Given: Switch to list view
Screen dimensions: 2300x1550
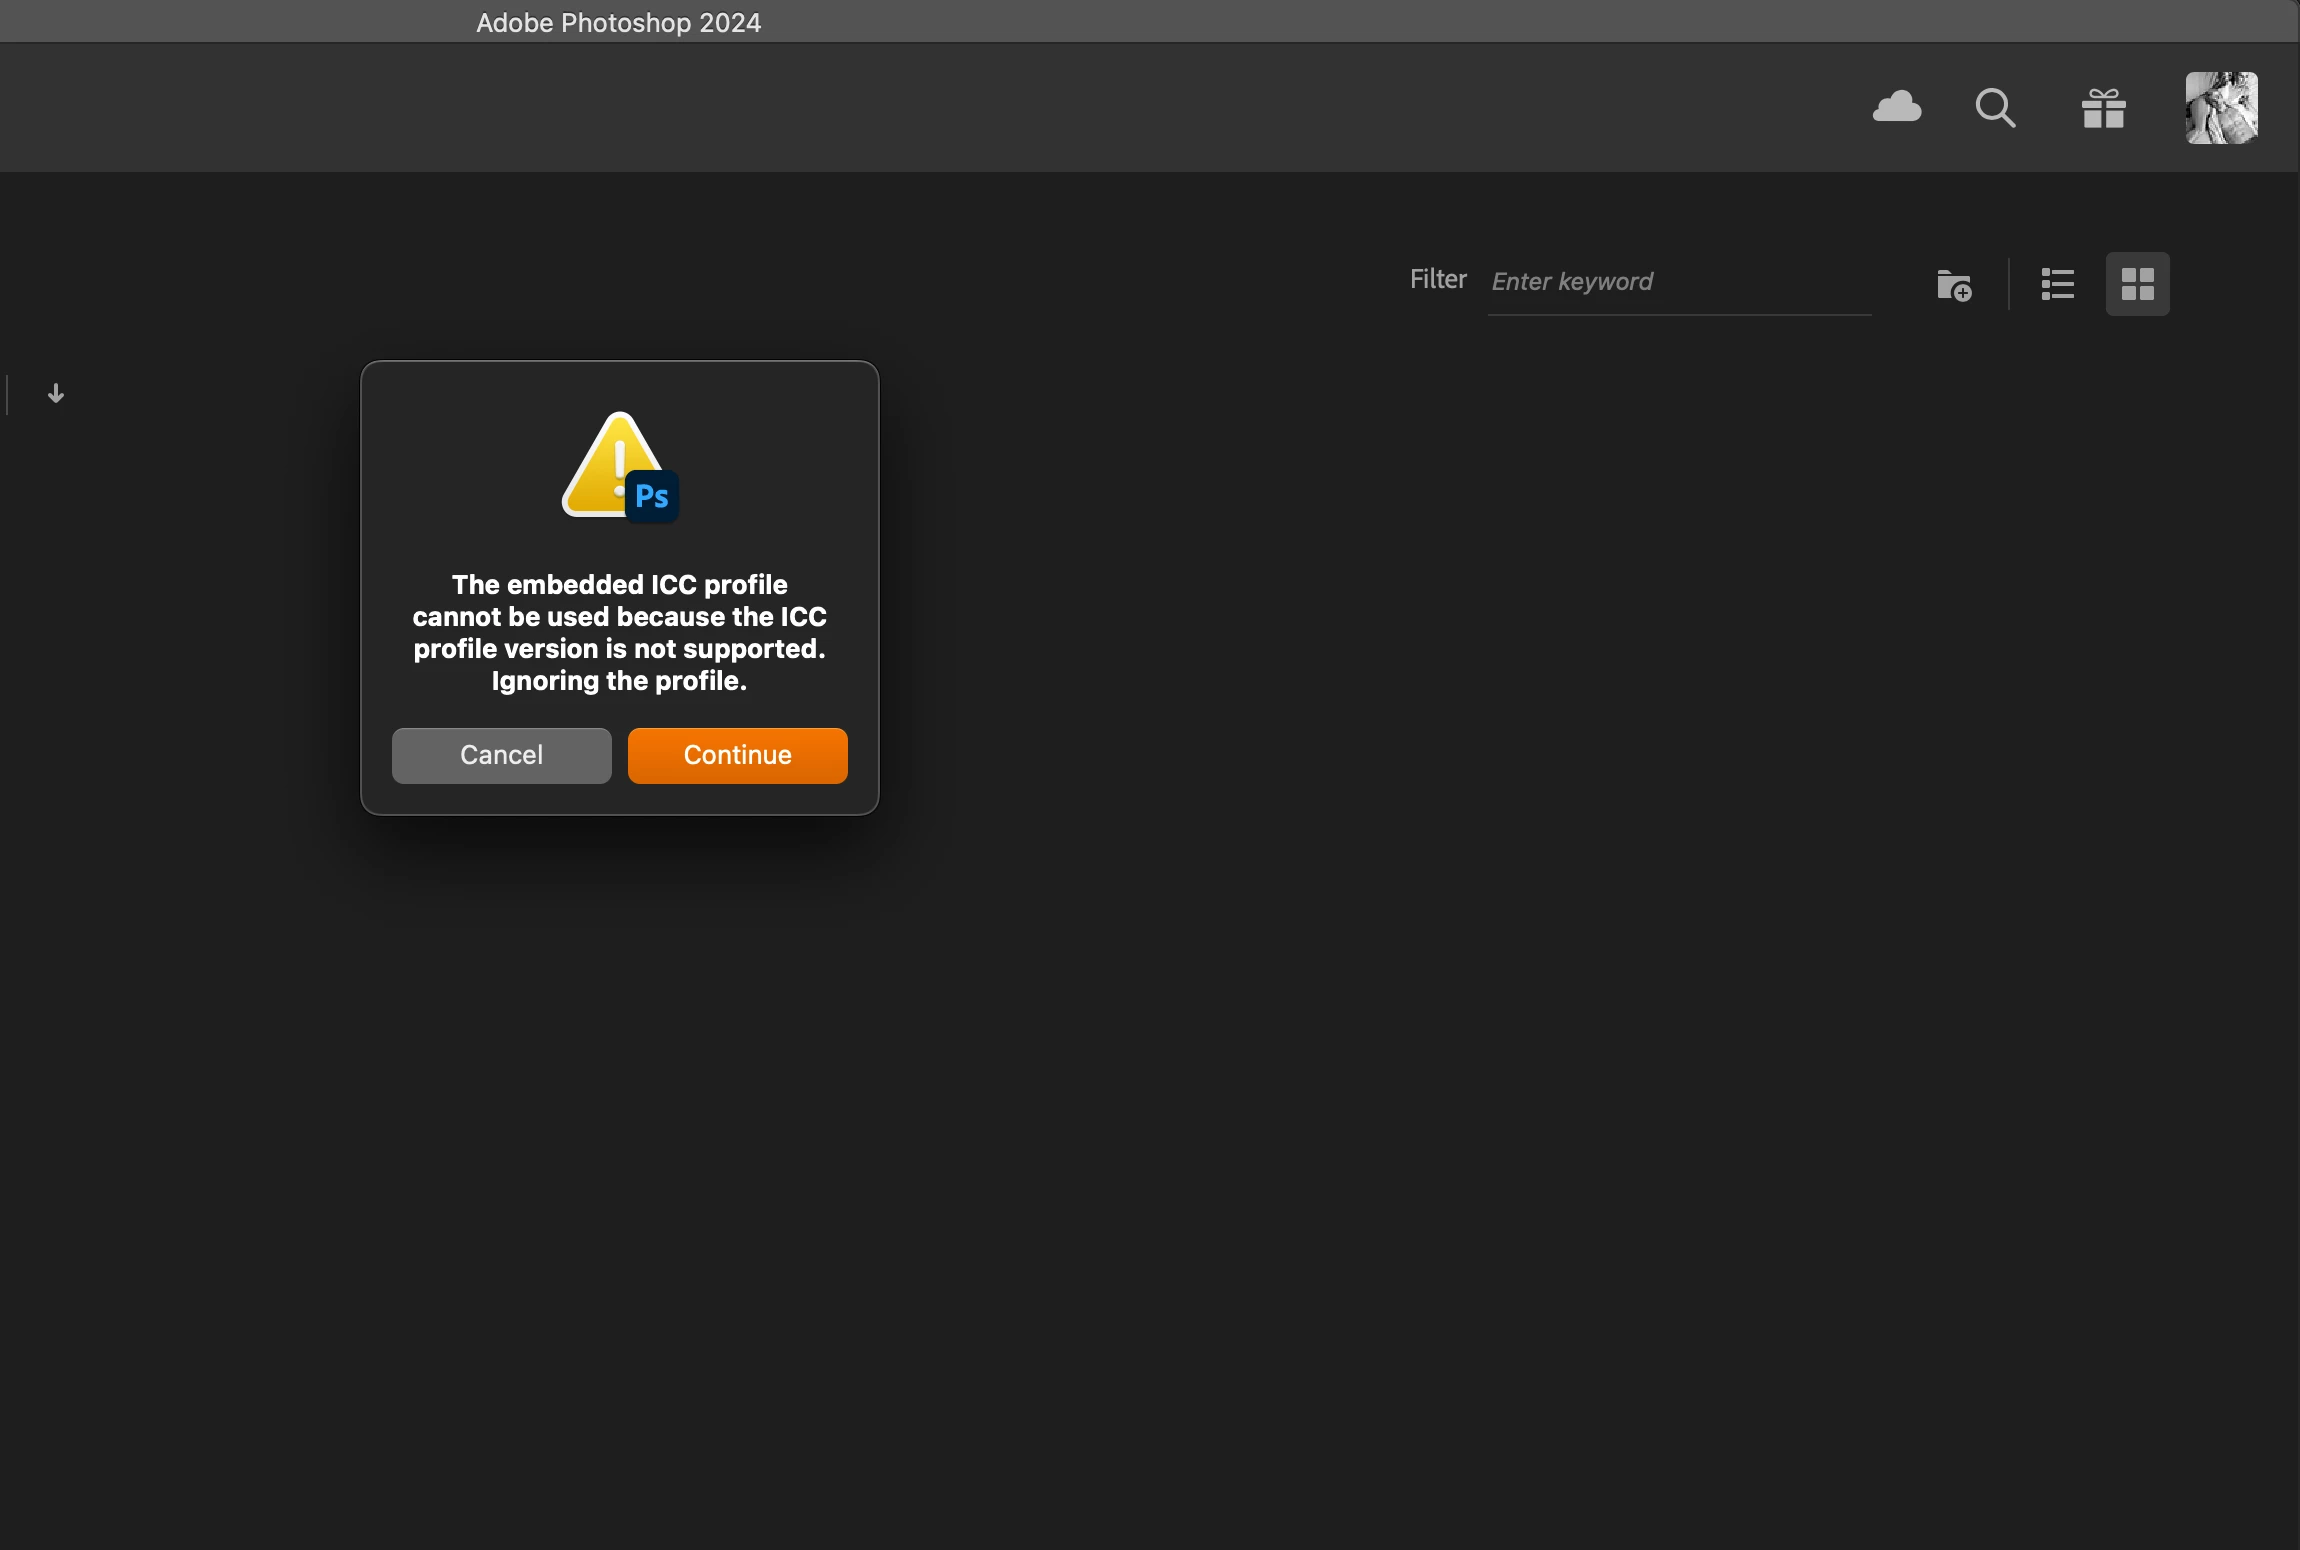Looking at the screenshot, I should point(2057,284).
